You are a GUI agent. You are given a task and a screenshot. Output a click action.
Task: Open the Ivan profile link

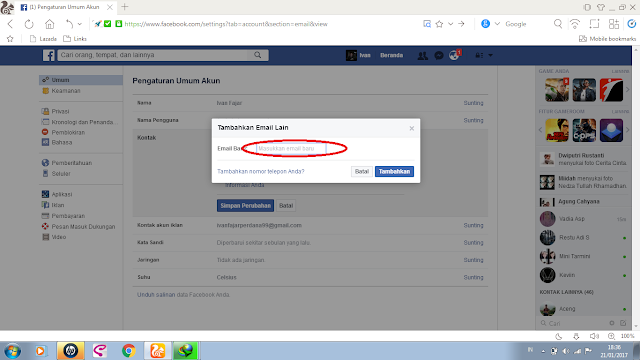[x=358, y=55]
